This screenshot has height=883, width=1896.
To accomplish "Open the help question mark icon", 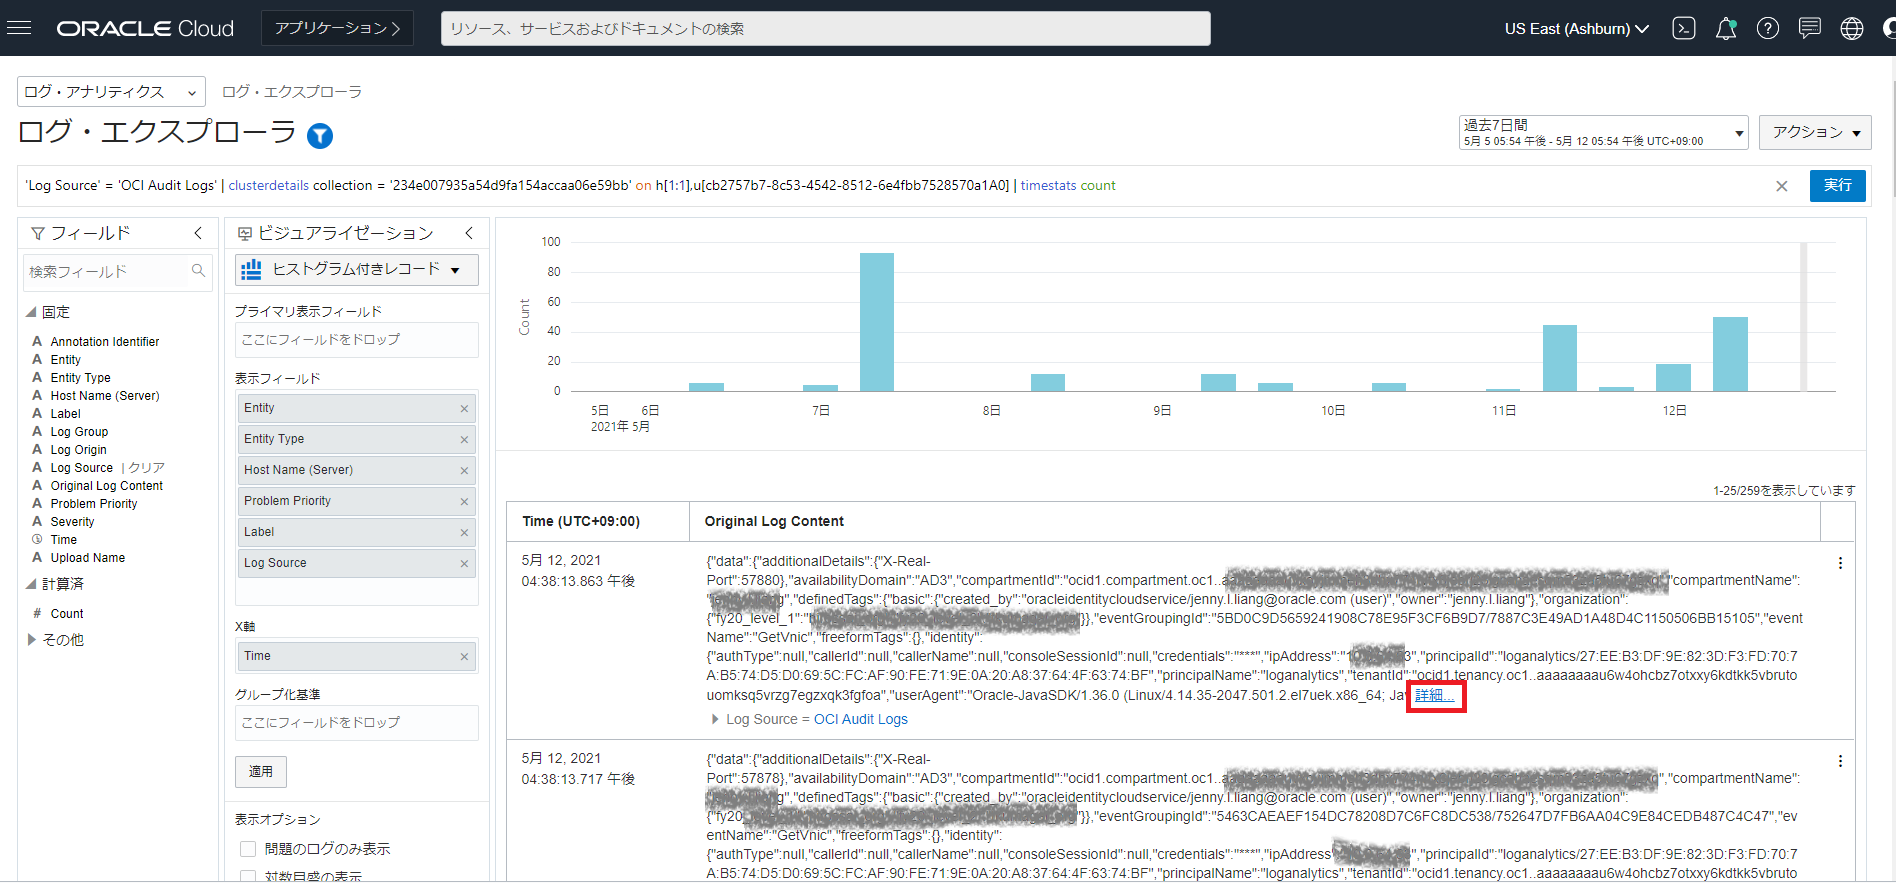I will pyautogui.click(x=1768, y=28).
